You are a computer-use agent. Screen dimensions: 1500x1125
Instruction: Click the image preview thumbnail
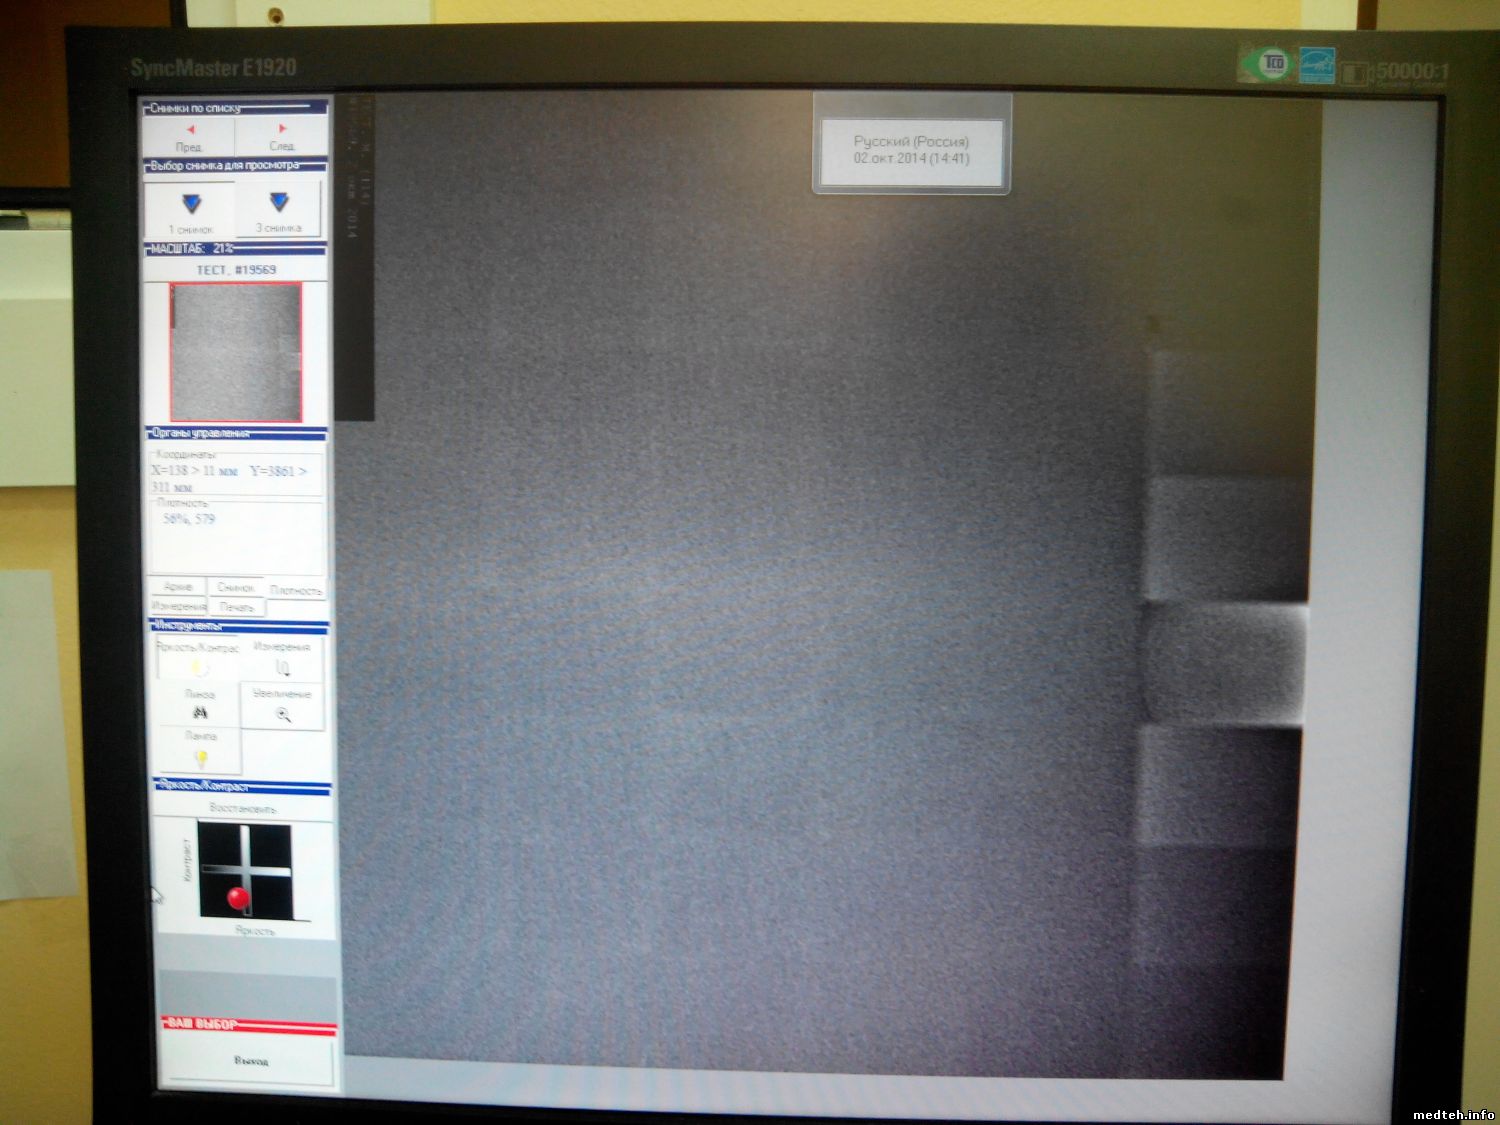point(236,351)
